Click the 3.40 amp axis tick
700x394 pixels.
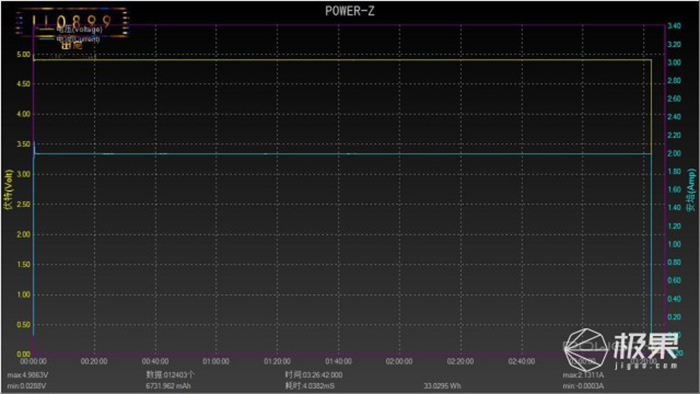(675, 26)
